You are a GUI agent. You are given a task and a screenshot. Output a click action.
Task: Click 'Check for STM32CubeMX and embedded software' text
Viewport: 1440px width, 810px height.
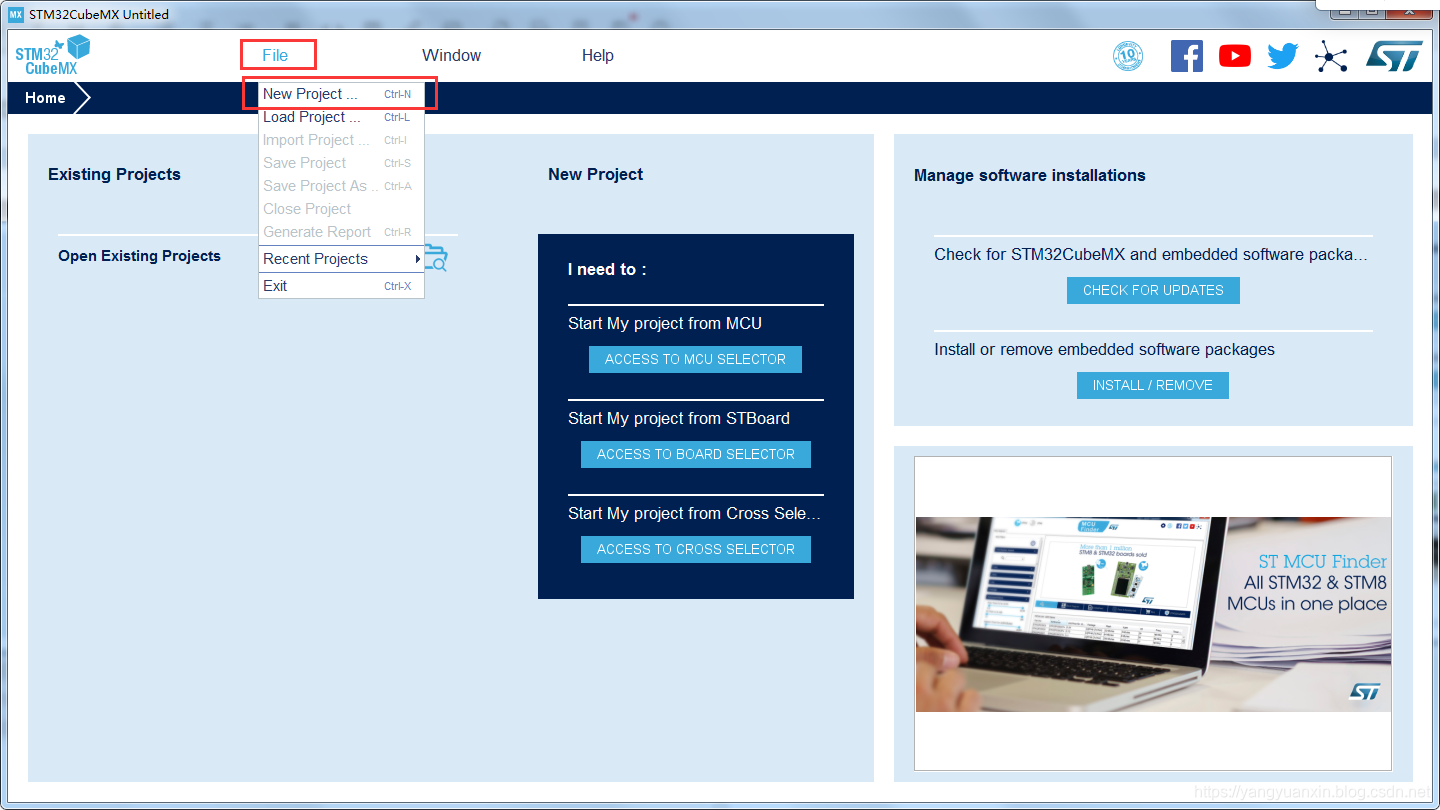tap(1151, 254)
